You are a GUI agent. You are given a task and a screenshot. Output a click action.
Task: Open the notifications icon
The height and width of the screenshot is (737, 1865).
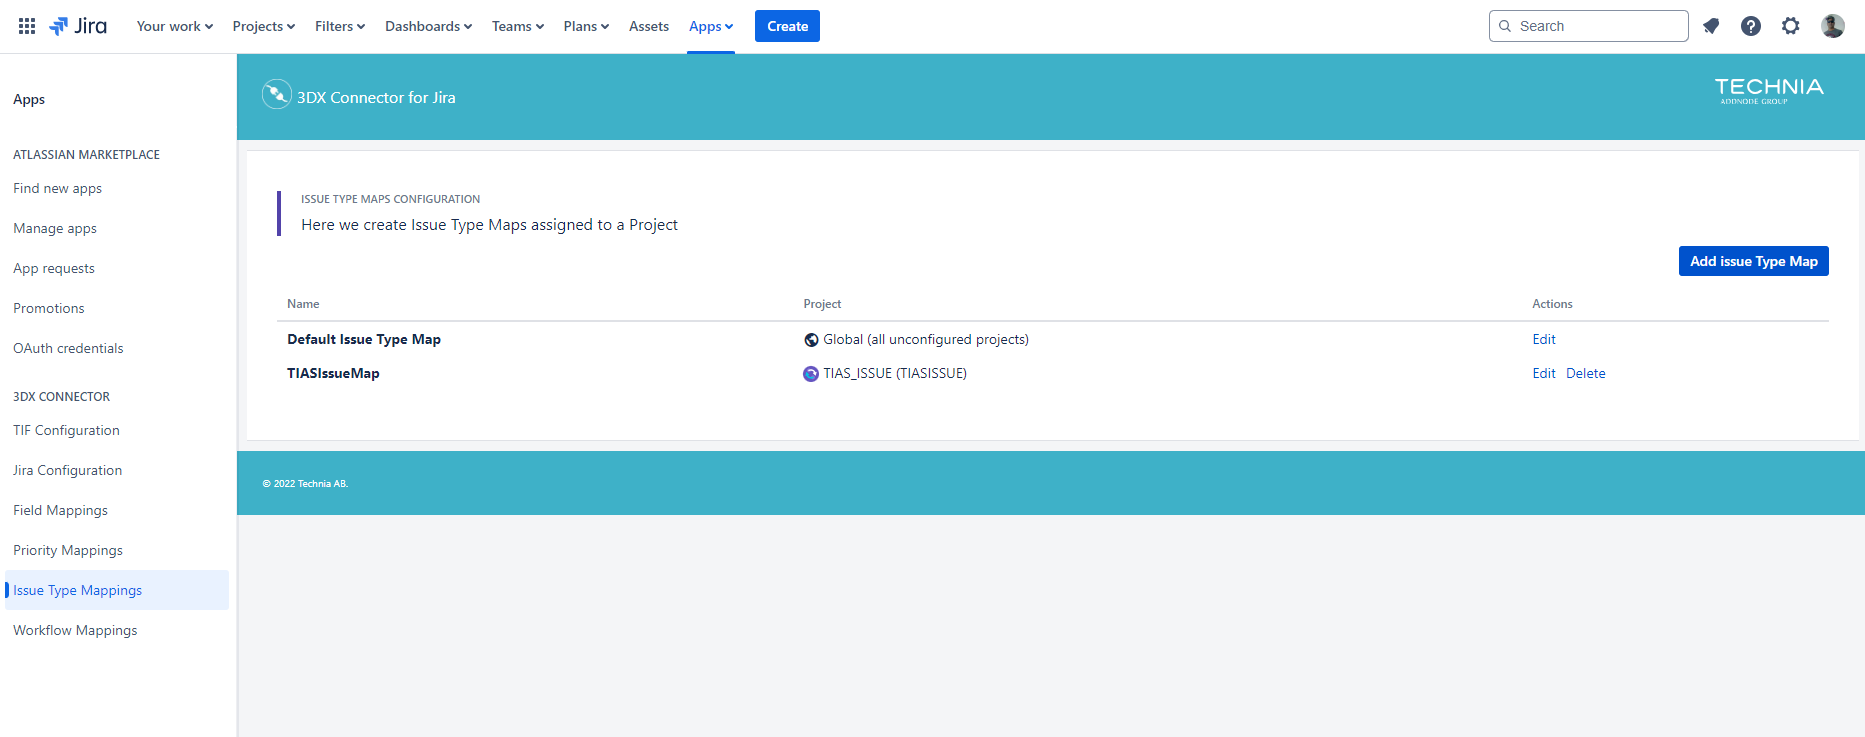[1711, 26]
